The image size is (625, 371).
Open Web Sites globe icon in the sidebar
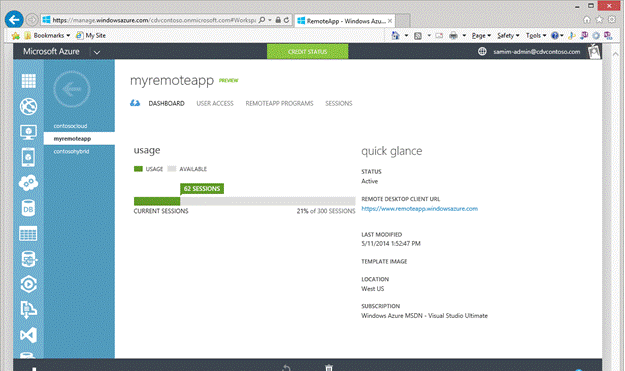point(28,106)
